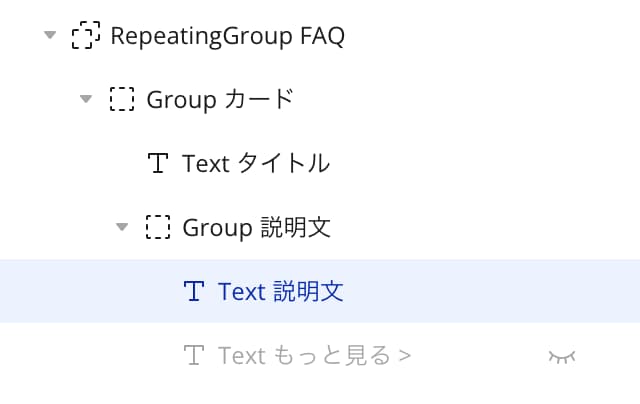This screenshot has width=640, height=404.
Task: Select the Text タイトル element label
Action: pos(256,163)
